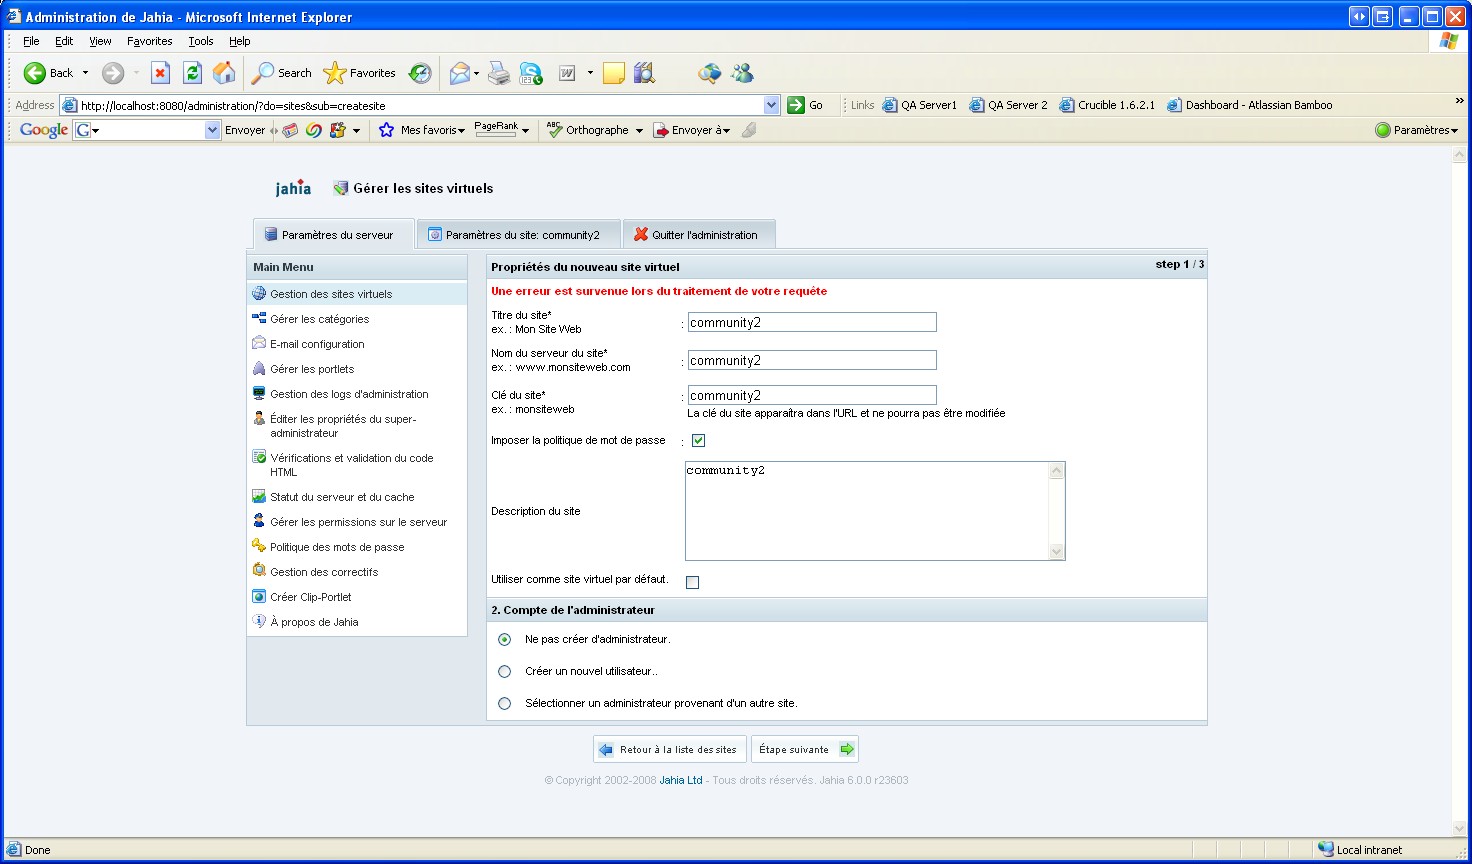Click the Messenger people icon
This screenshot has height=864, width=1472.
pyautogui.click(x=742, y=73)
